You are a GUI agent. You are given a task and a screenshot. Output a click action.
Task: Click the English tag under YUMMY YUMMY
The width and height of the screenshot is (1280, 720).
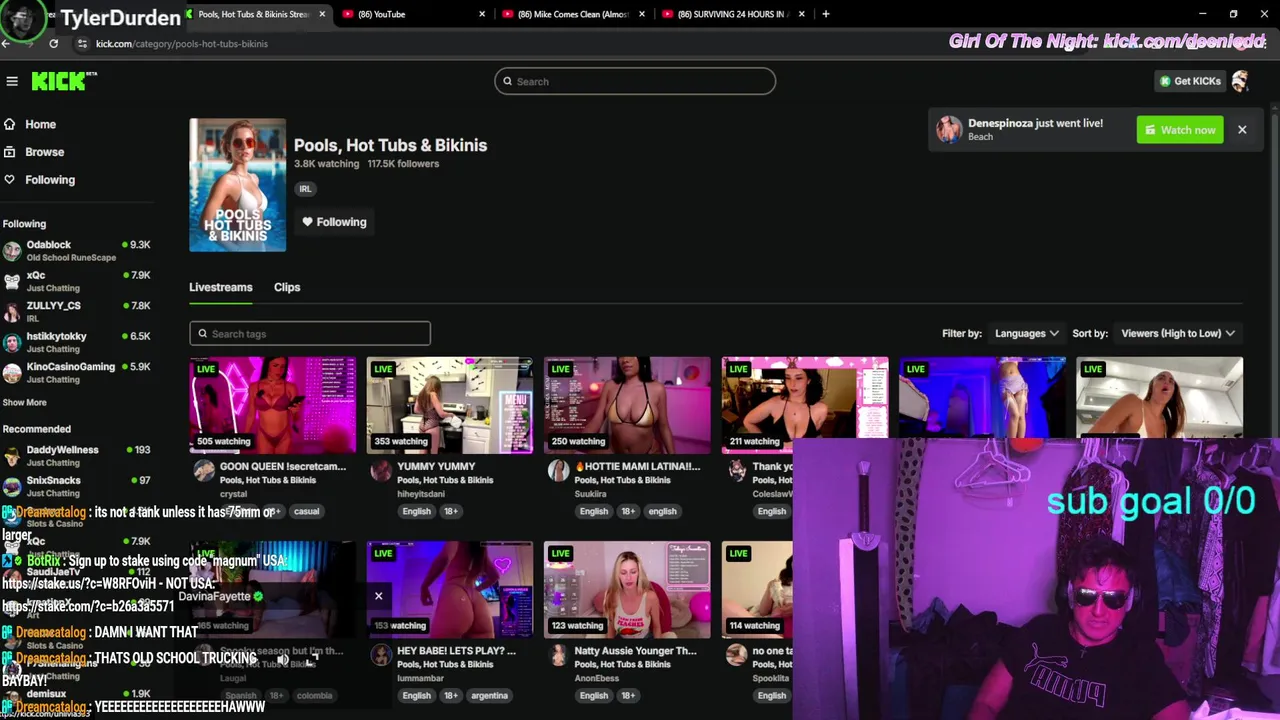pyautogui.click(x=417, y=511)
